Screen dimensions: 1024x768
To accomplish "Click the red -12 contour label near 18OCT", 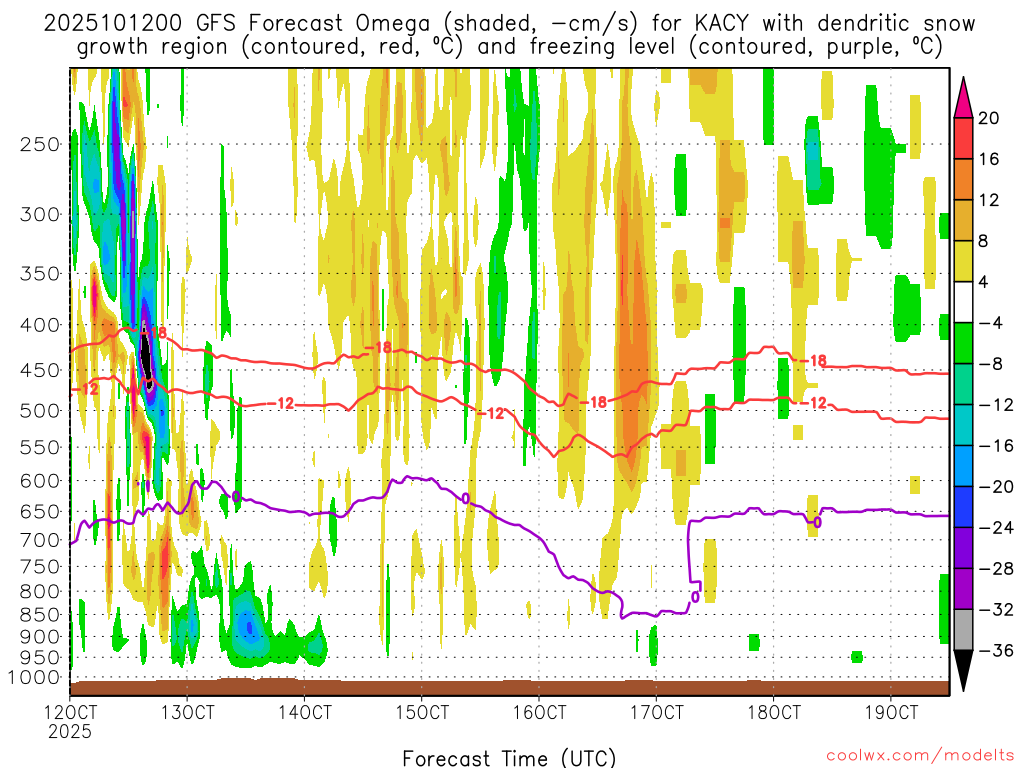I will pyautogui.click(x=814, y=404).
